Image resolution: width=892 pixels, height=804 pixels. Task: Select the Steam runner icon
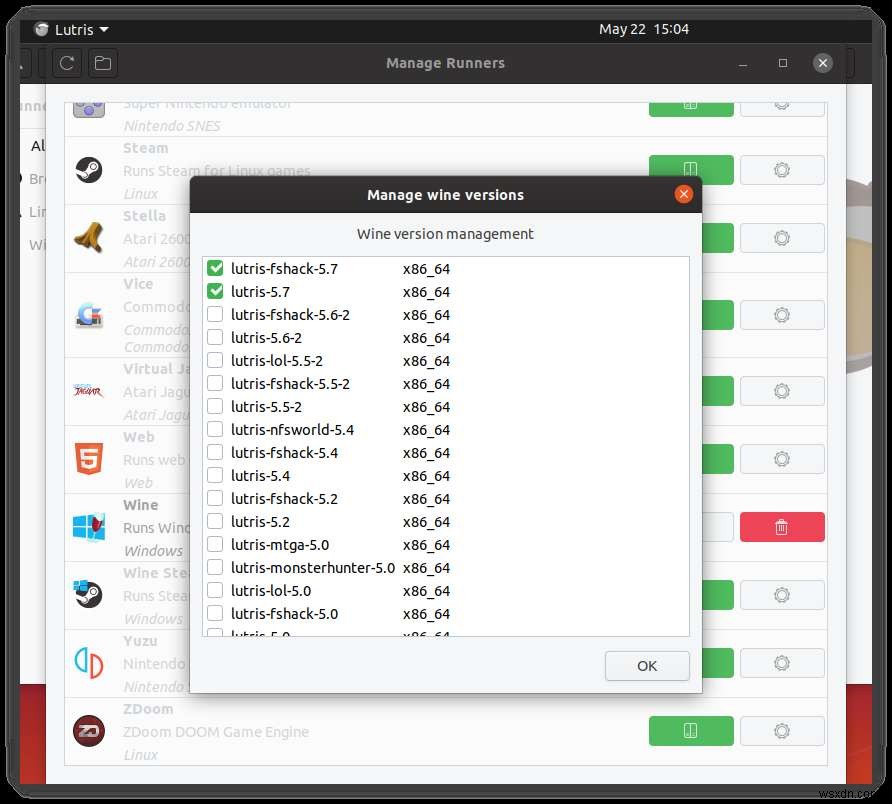pos(89,169)
